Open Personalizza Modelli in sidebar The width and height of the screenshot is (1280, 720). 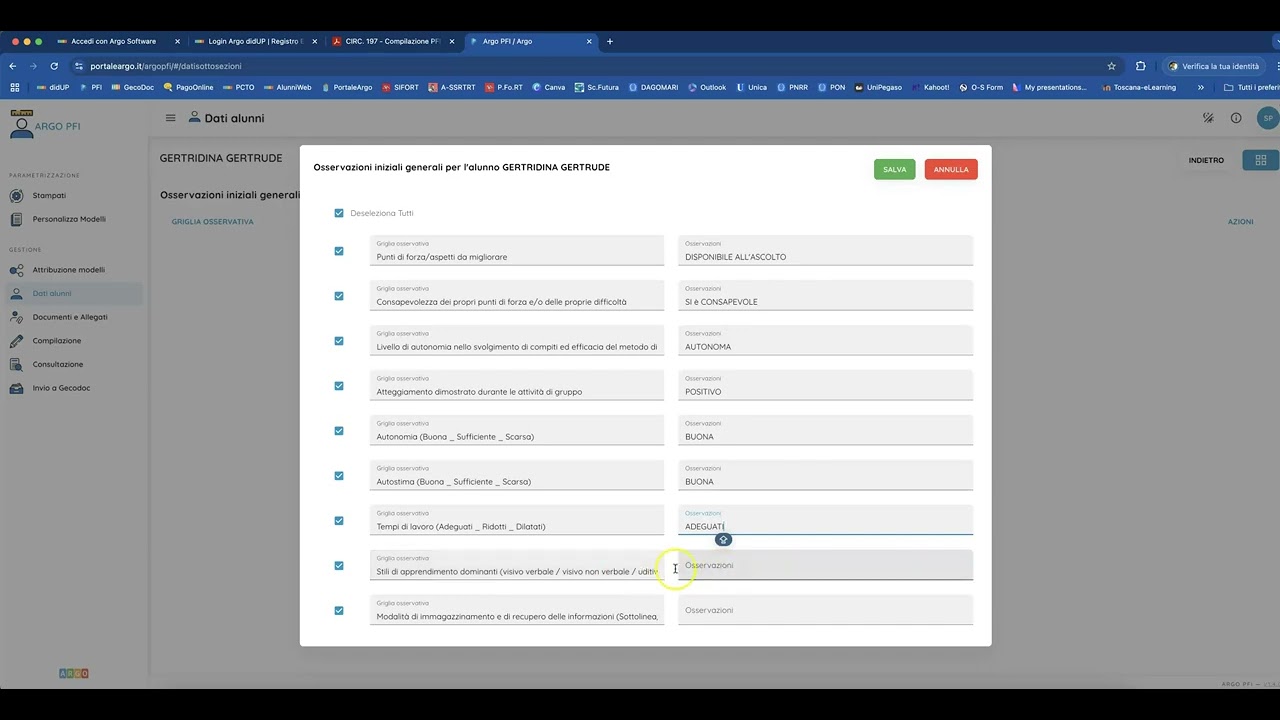pos(69,219)
